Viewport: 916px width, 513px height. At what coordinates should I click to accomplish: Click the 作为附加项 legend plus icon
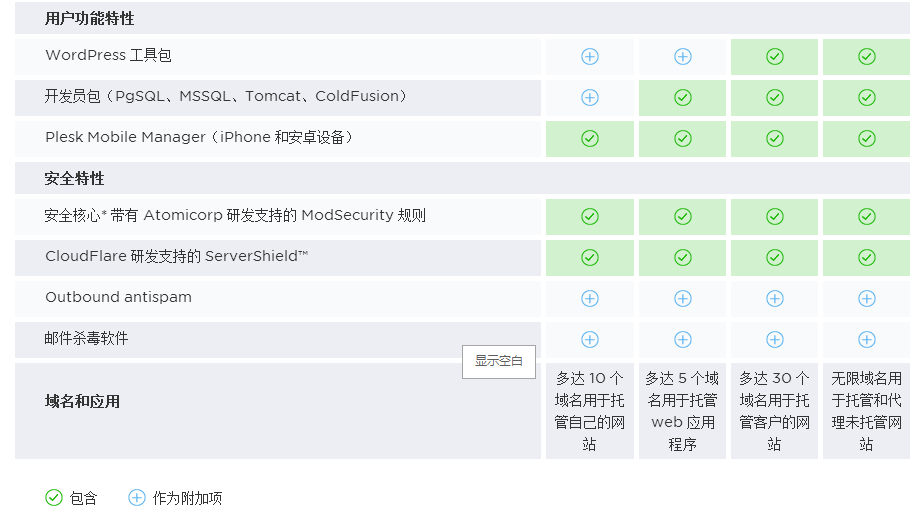(137, 498)
